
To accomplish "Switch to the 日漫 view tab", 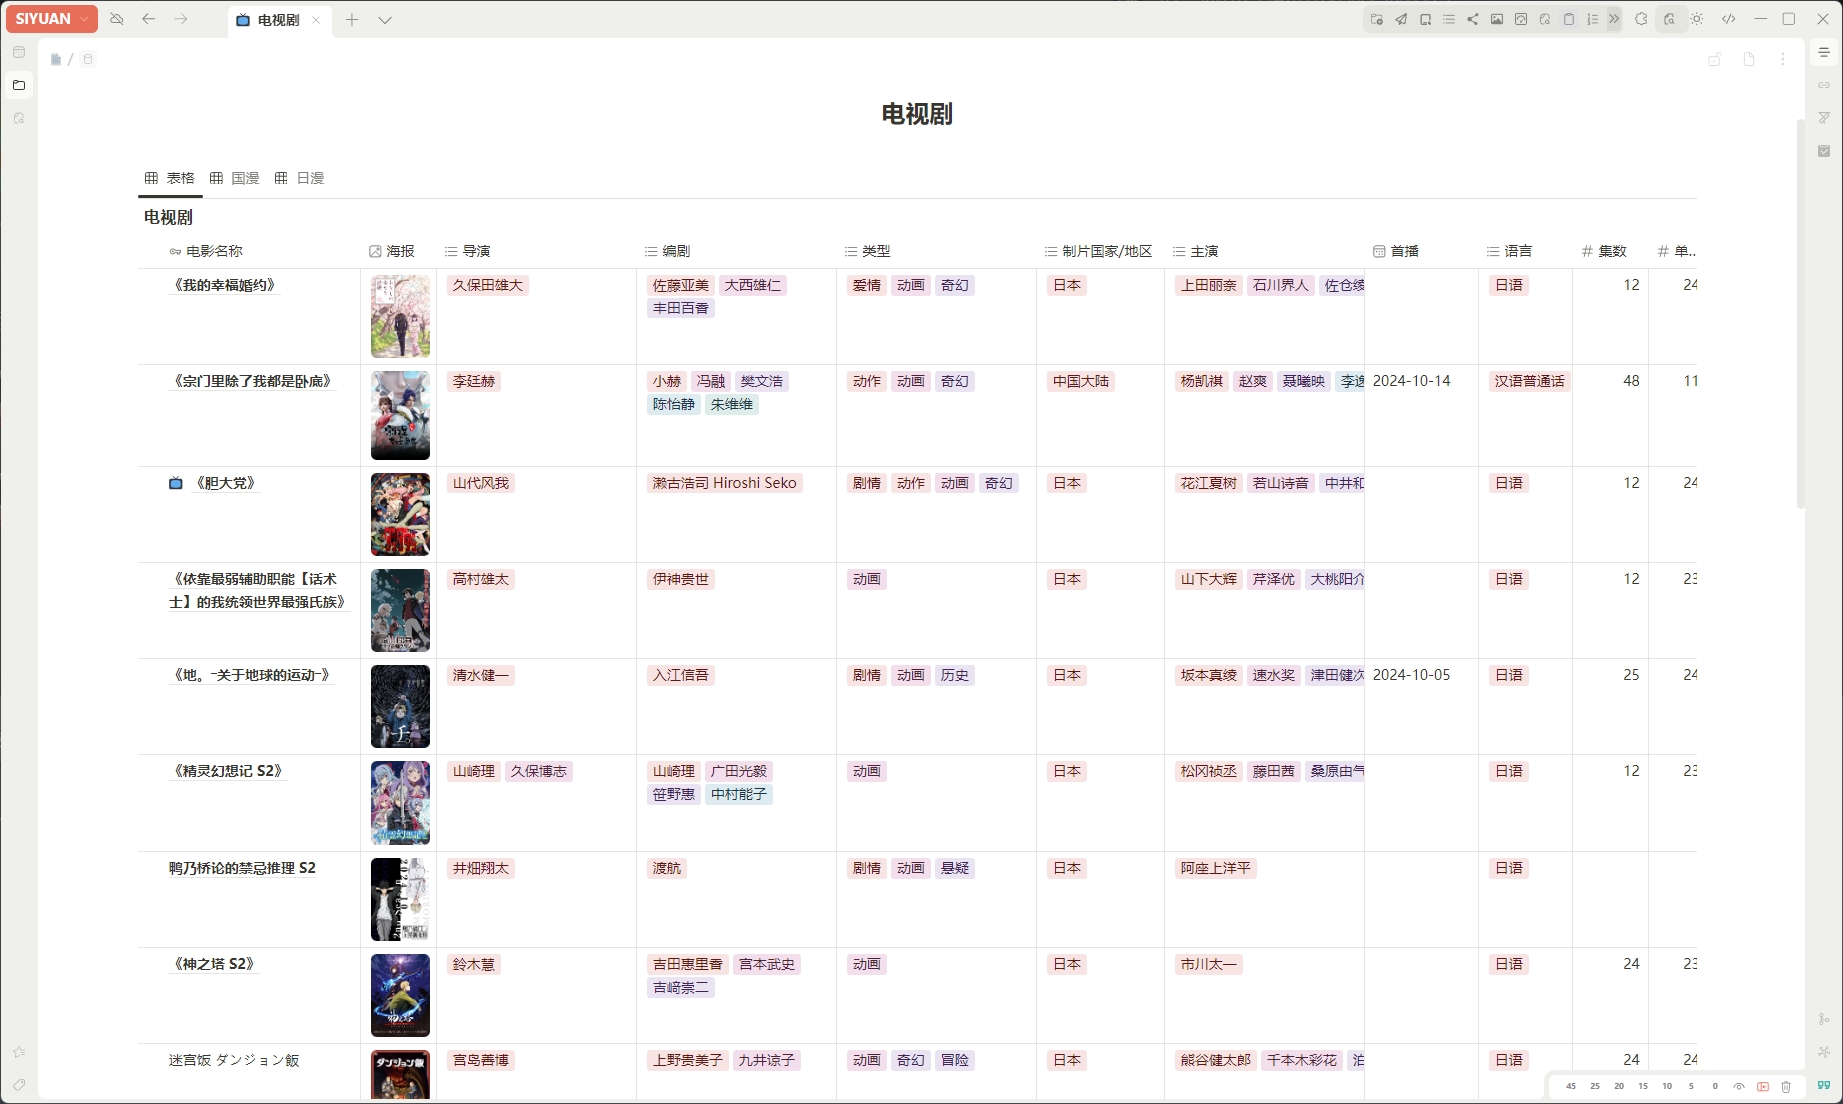I will click(x=310, y=178).
